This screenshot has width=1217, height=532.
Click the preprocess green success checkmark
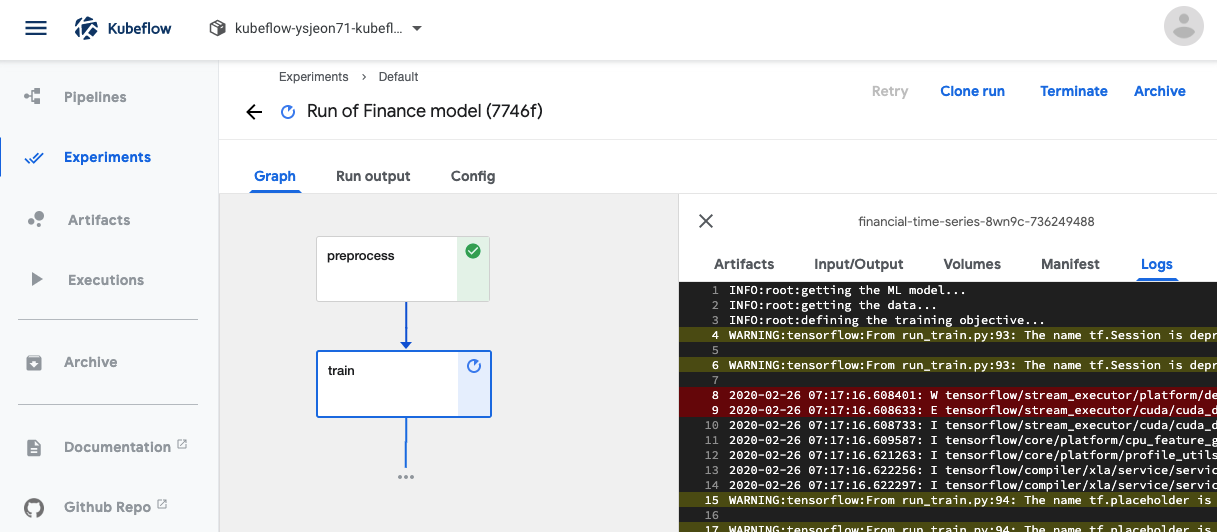(473, 251)
